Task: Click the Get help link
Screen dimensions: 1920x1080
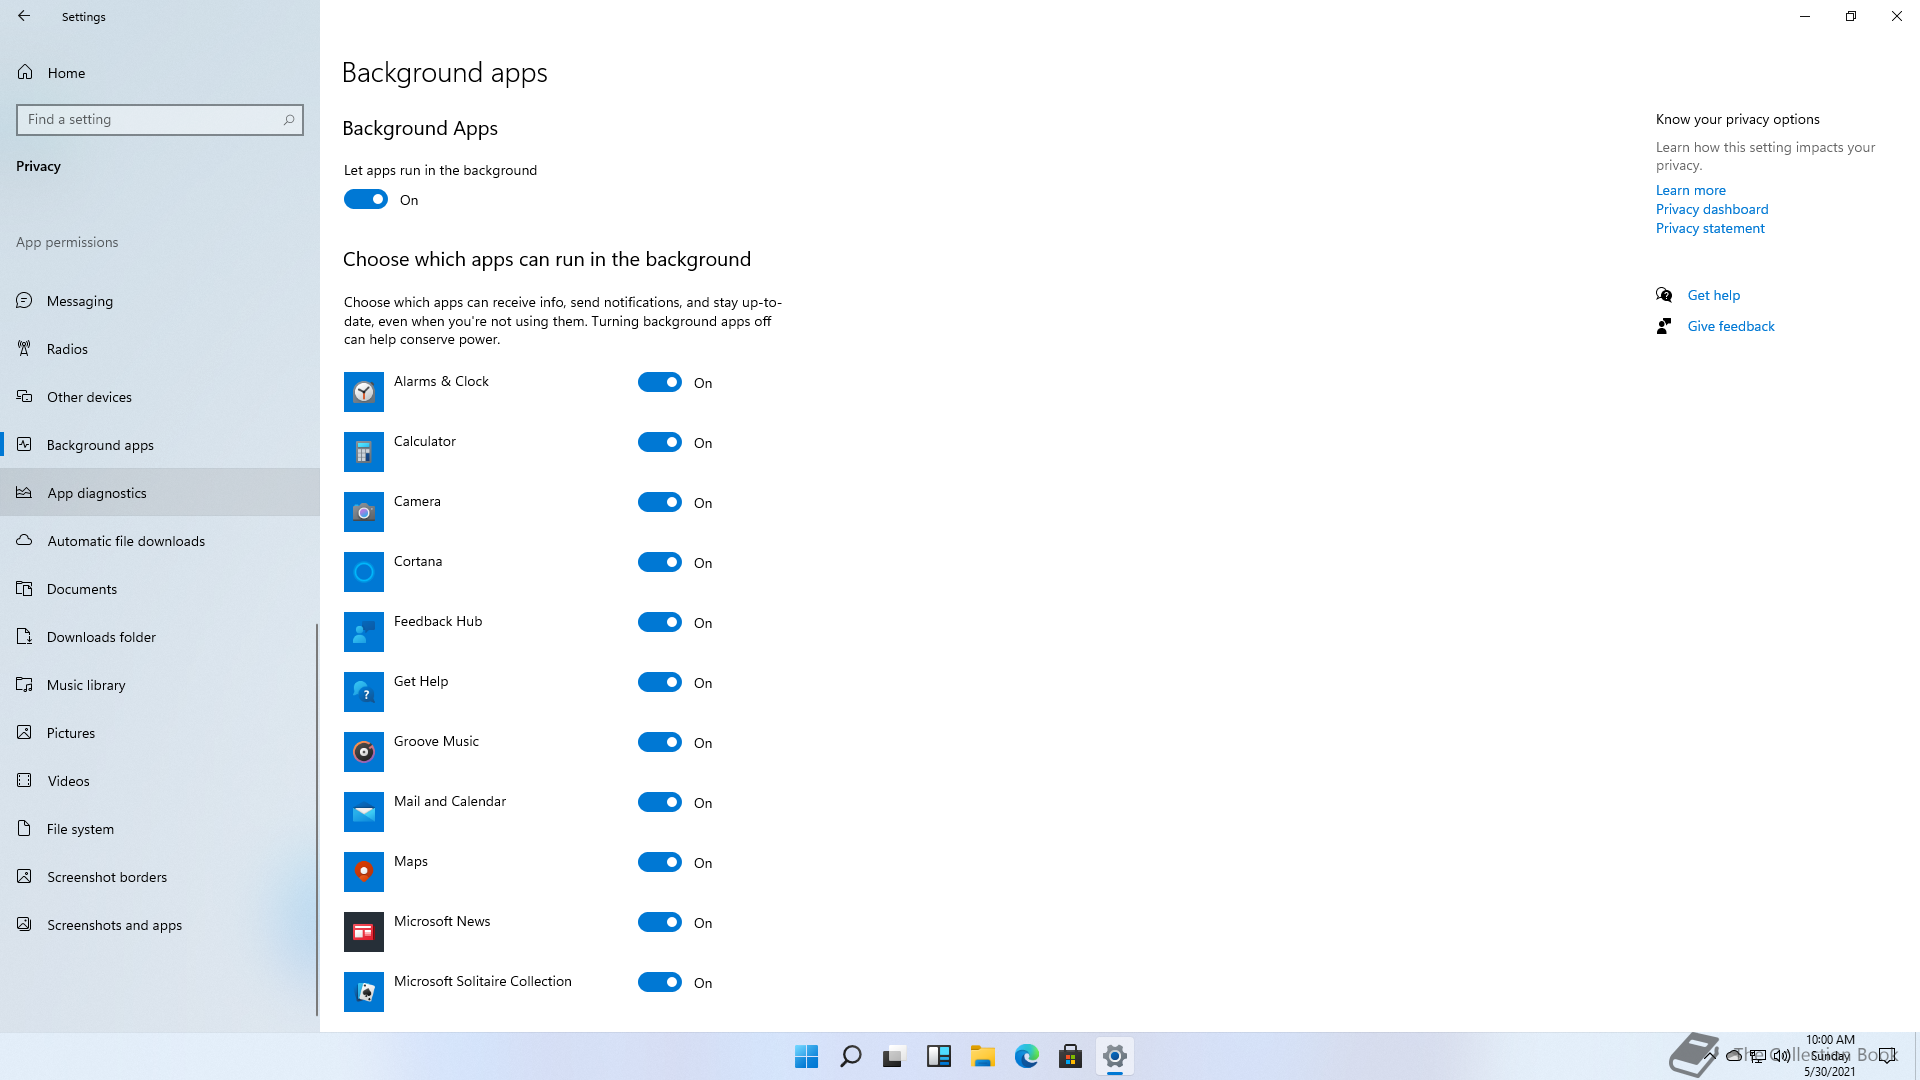Action: 1713,295
